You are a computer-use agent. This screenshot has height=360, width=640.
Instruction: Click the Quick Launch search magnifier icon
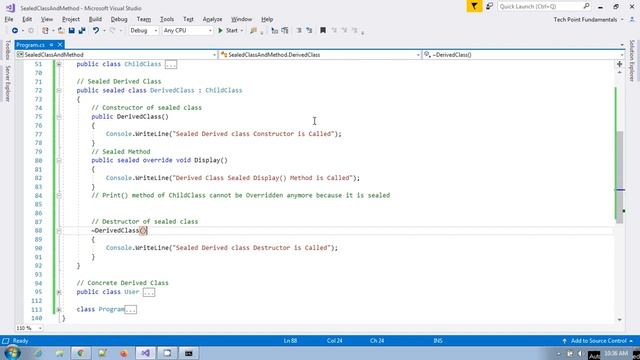pyautogui.click(x=587, y=6)
